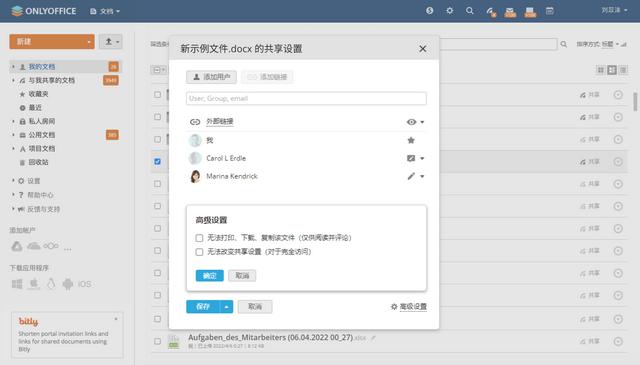Open the user account menu in header

point(614,10)
